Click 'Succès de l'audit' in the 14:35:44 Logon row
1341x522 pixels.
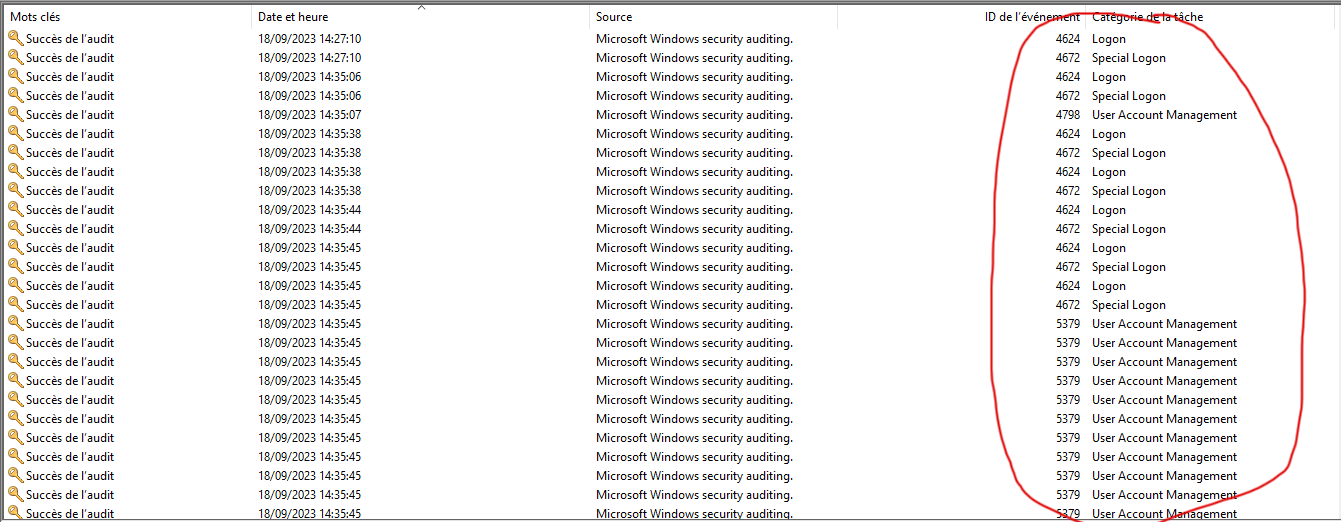point(70,210)
